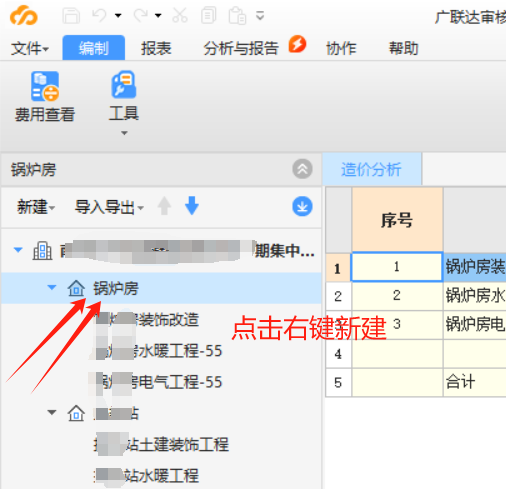Image resolution: width=506 pixels, height=489 pixels.
Task: Open the 帮助 tab
Action: point(404,48)
